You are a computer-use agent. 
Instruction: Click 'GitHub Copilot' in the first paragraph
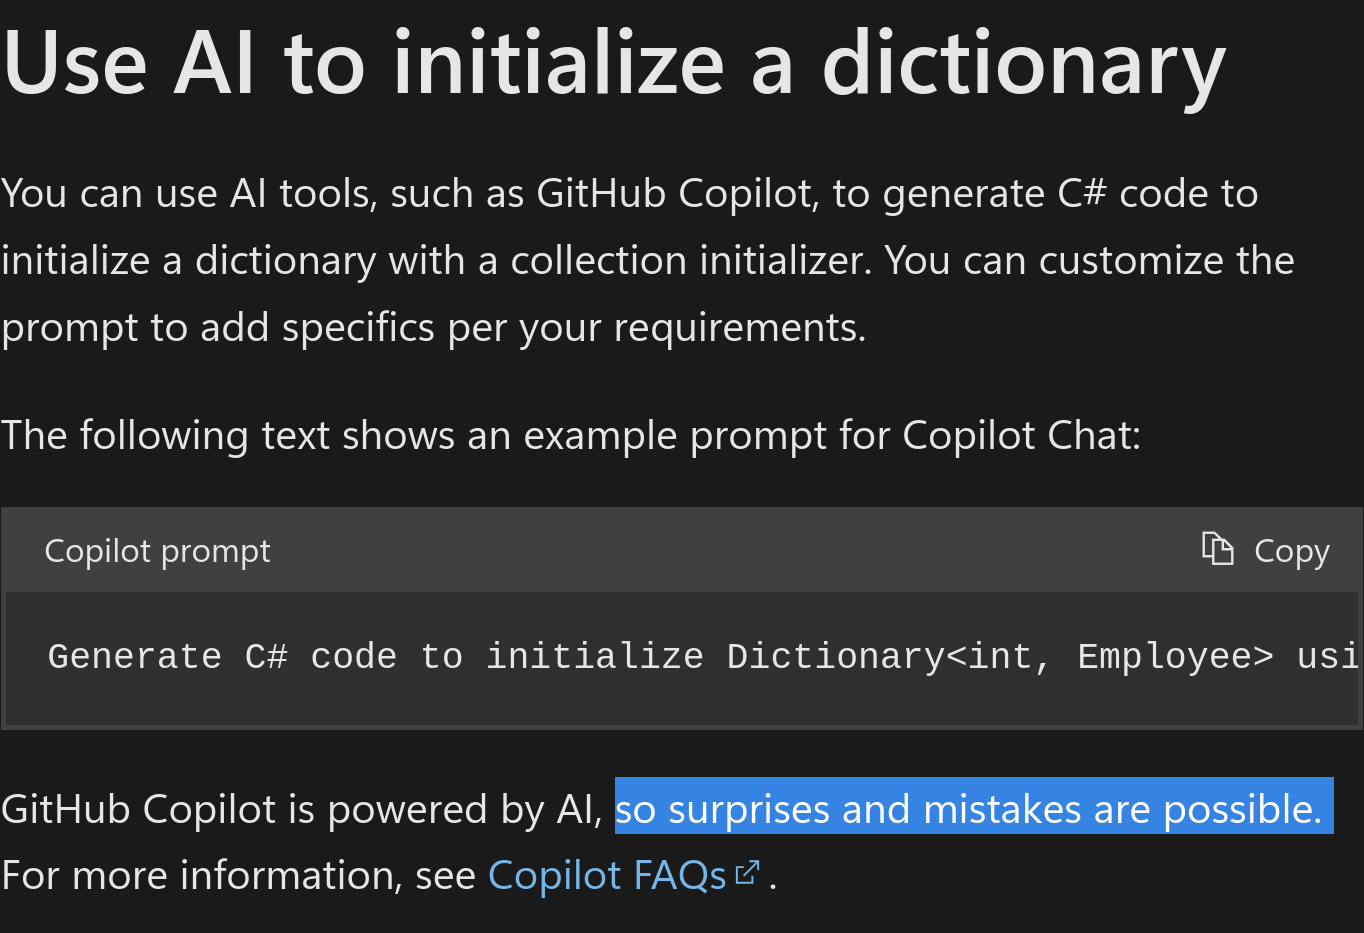pos(673,193)
